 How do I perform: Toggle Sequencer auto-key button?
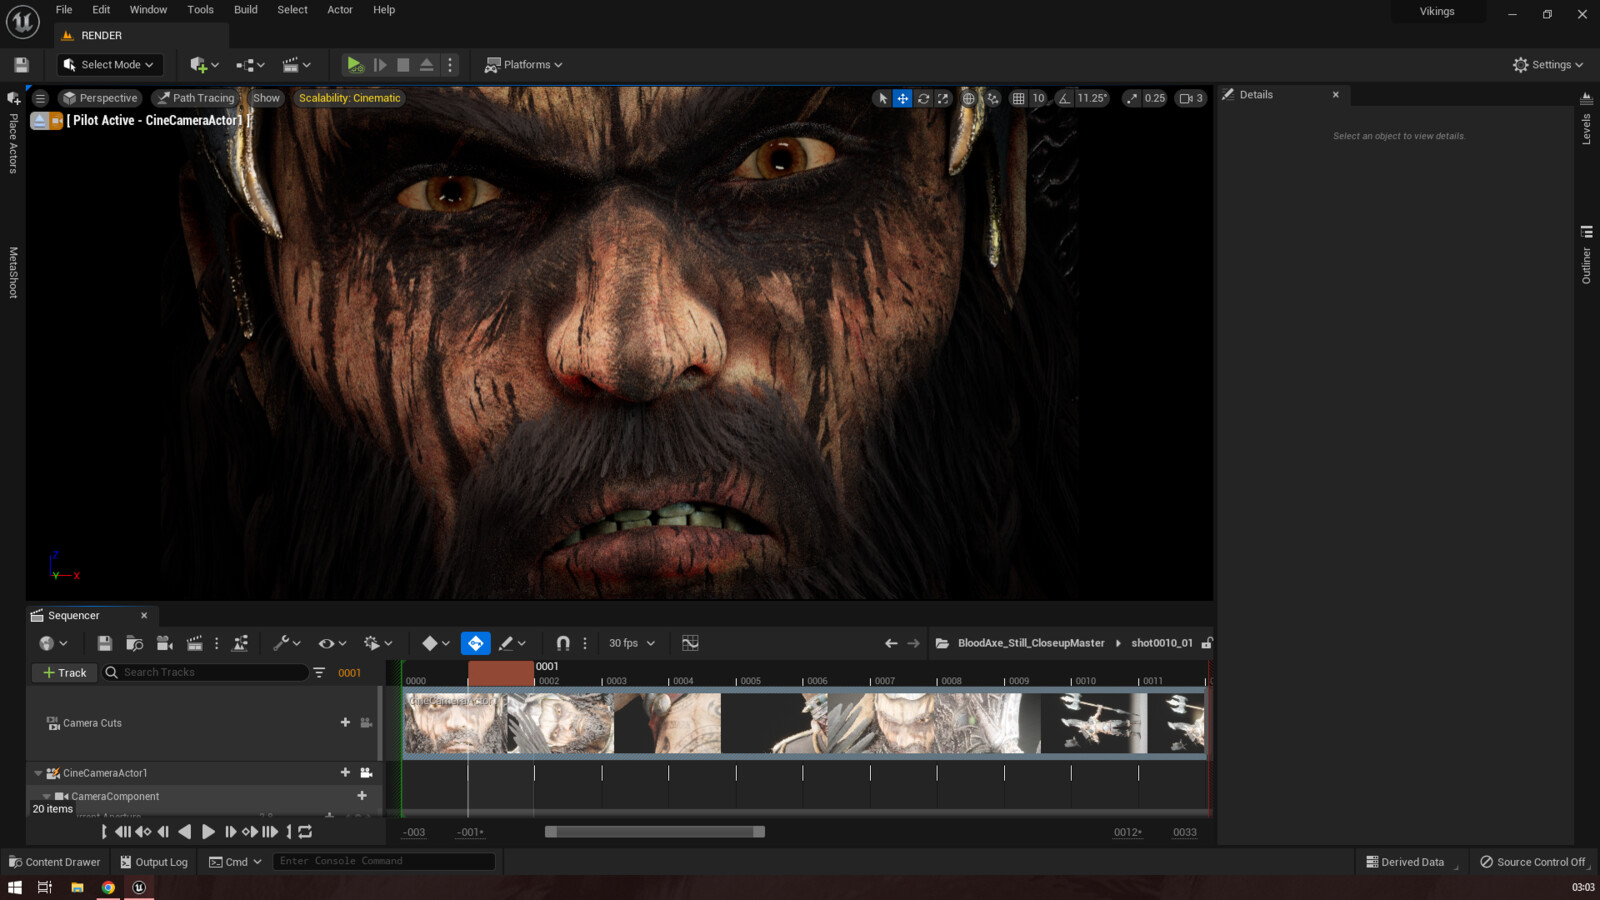click(x=476, y=643)
